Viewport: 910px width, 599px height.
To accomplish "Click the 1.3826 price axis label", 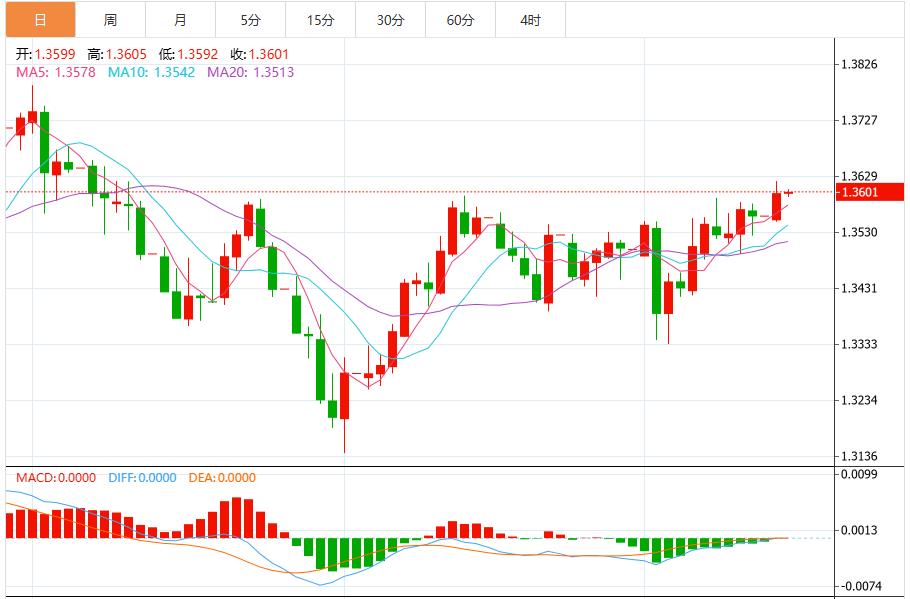I will click(860, 62).
